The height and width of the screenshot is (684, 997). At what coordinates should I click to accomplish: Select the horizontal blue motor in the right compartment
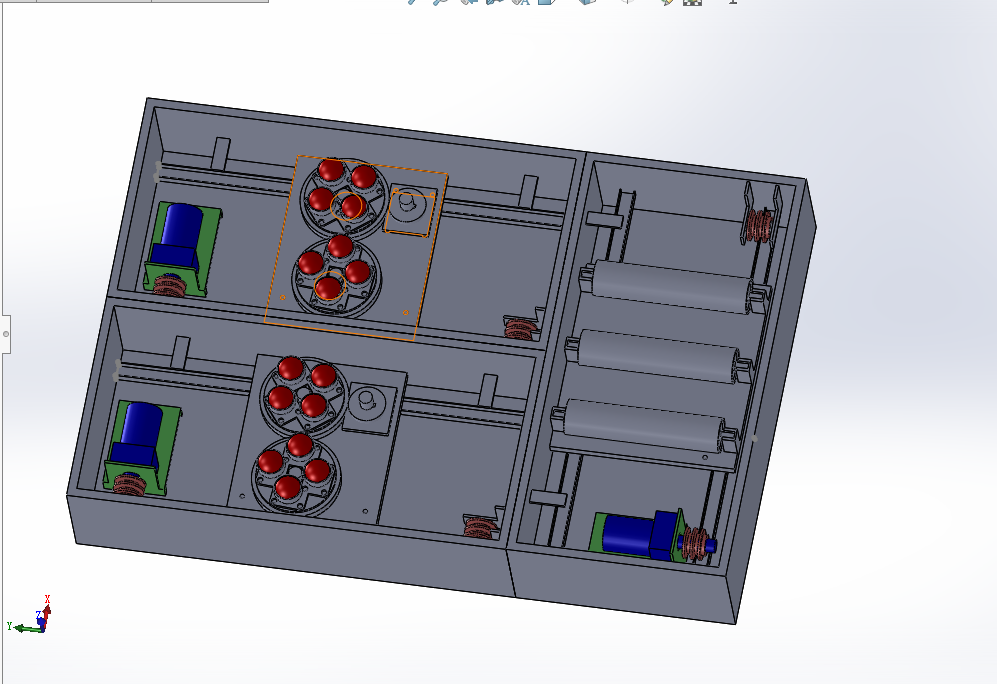(642, 533)
